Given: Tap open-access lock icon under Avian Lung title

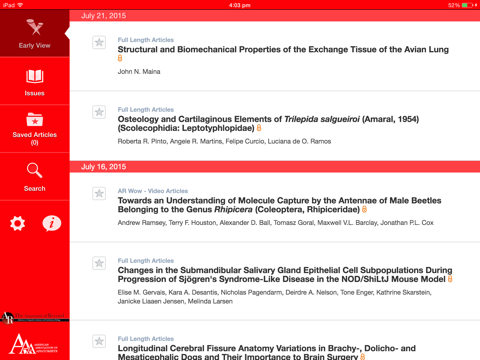Looking at the screenshot, I should [120, 58].
